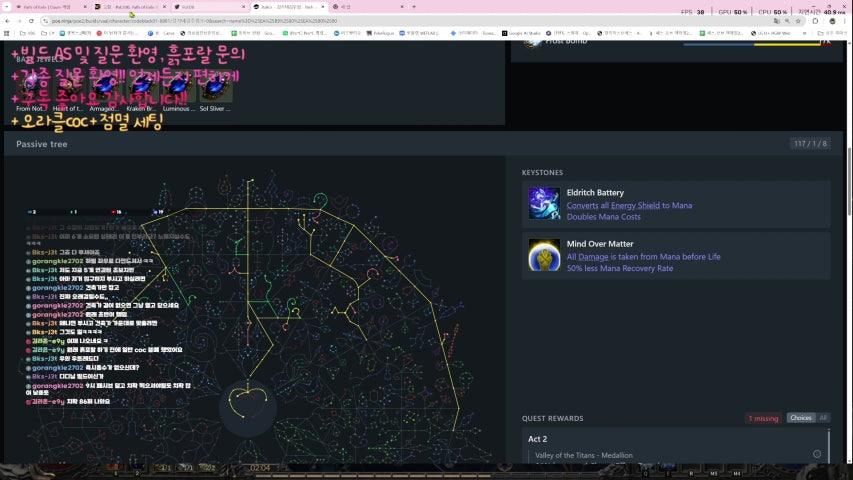Click the '1 missing' quest rewards badge

point(763,418)
